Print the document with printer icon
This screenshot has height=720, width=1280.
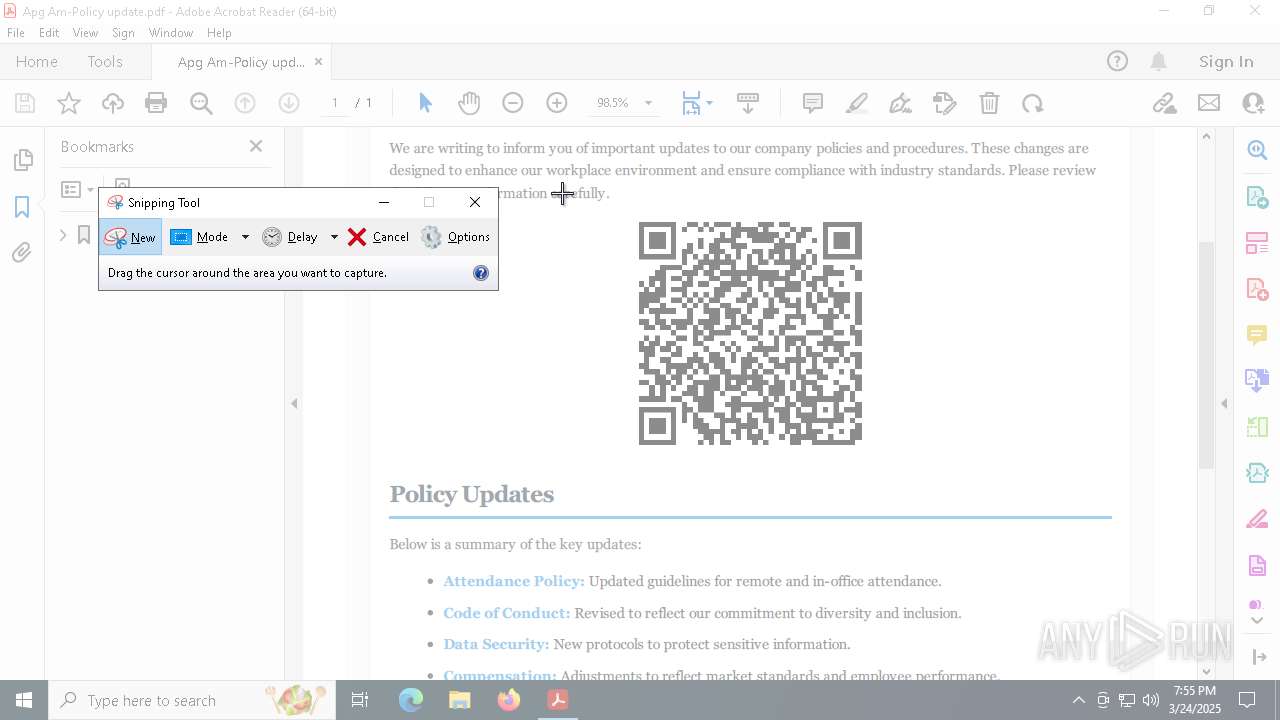[156, 103]
